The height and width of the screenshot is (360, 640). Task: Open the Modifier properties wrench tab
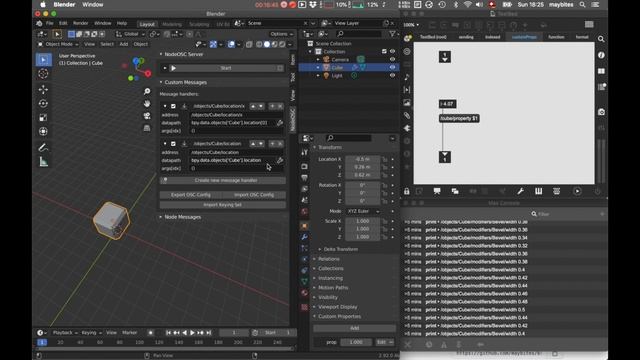(x=304, y=237)
